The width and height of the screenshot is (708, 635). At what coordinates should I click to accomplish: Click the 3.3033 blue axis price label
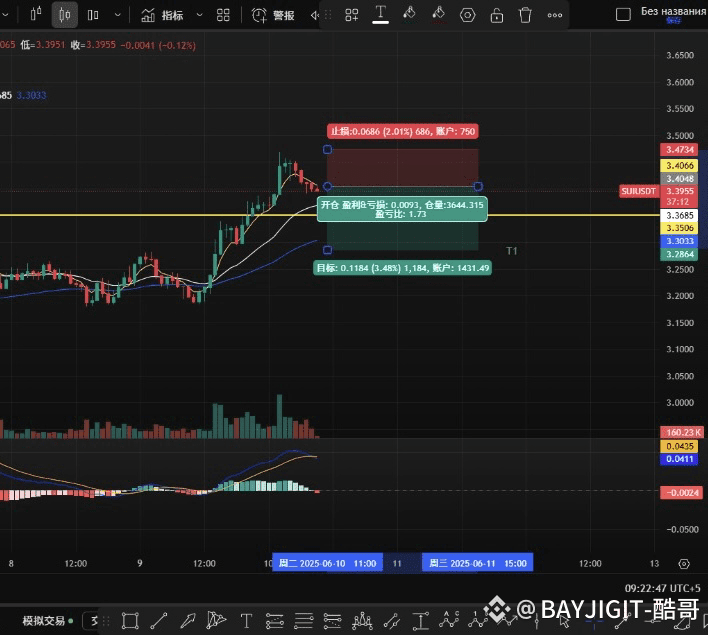[x=679, y=241]
